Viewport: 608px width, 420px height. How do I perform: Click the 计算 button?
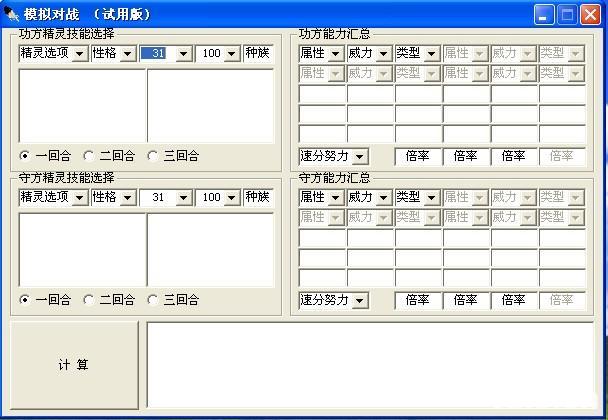(74, 365)
